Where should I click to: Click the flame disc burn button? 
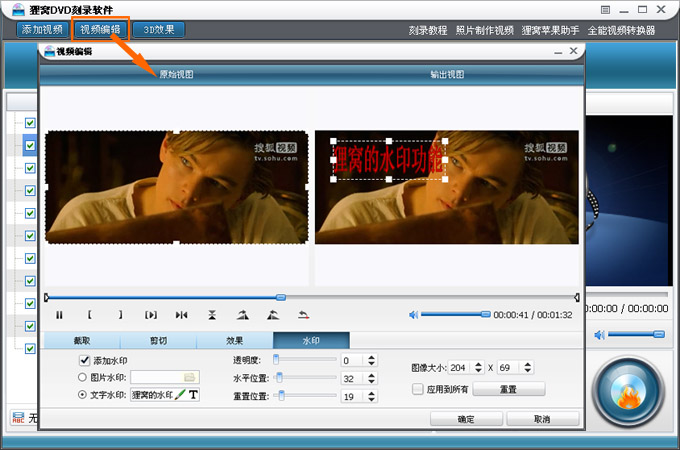coord(628,392)
